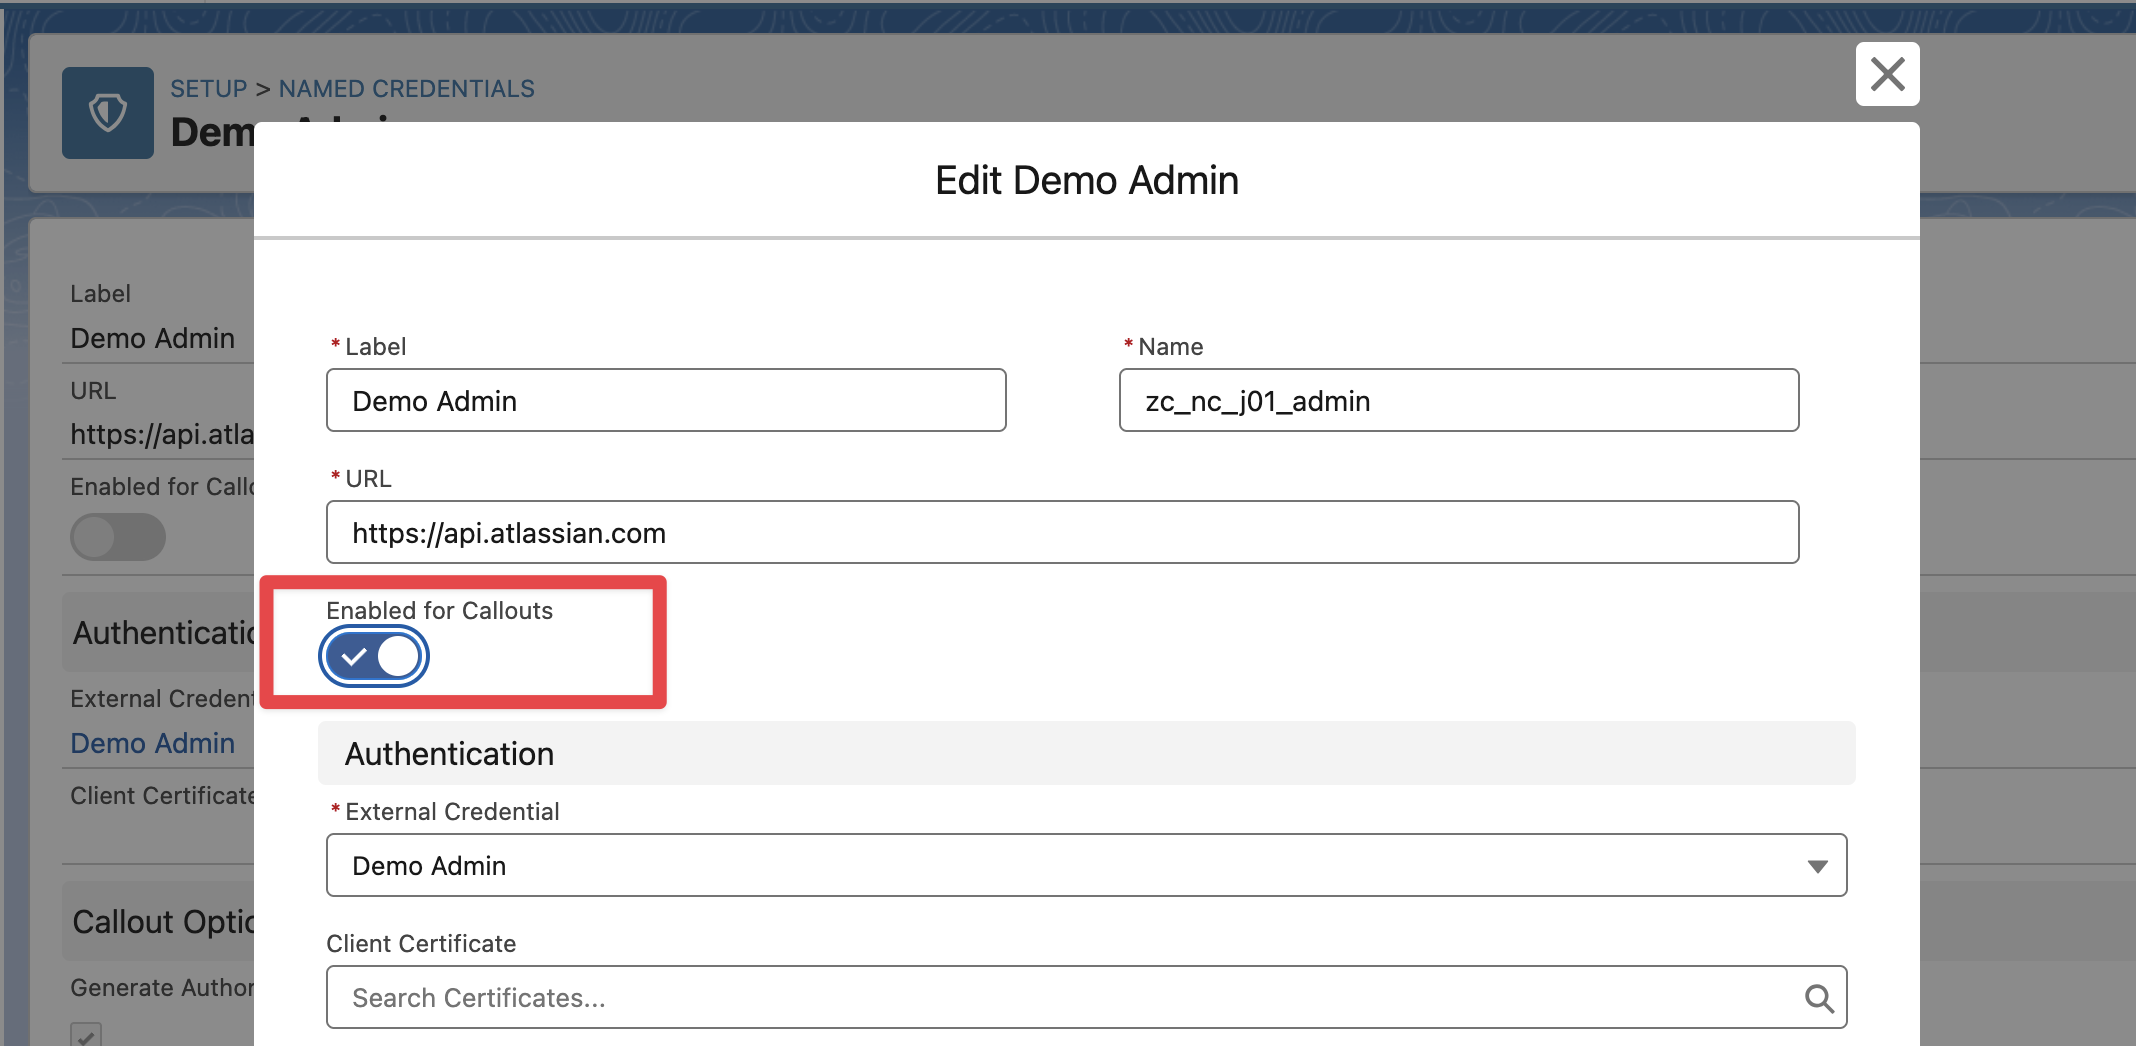The width and height of the screenshot is (2136, 1046).
Task: Click the Enabled for Callouts label in the dialog
Action: 439,611
